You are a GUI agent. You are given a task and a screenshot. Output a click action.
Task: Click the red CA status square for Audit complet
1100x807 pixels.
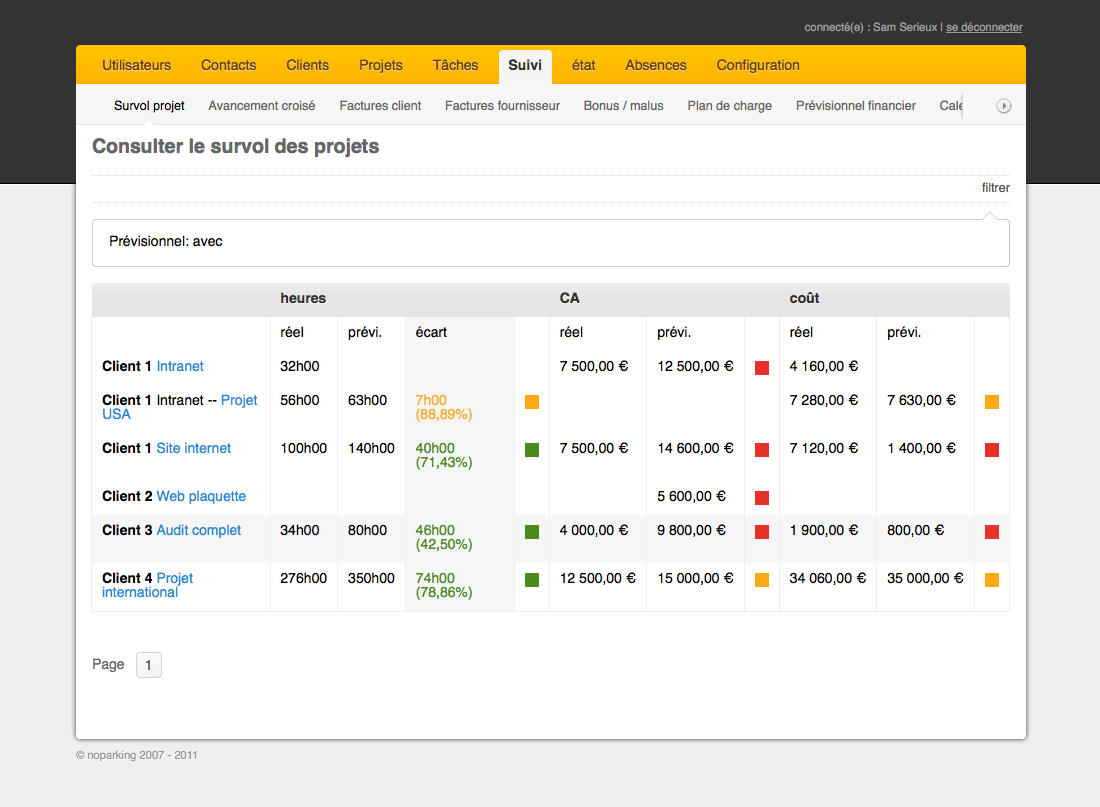(762, 532)
